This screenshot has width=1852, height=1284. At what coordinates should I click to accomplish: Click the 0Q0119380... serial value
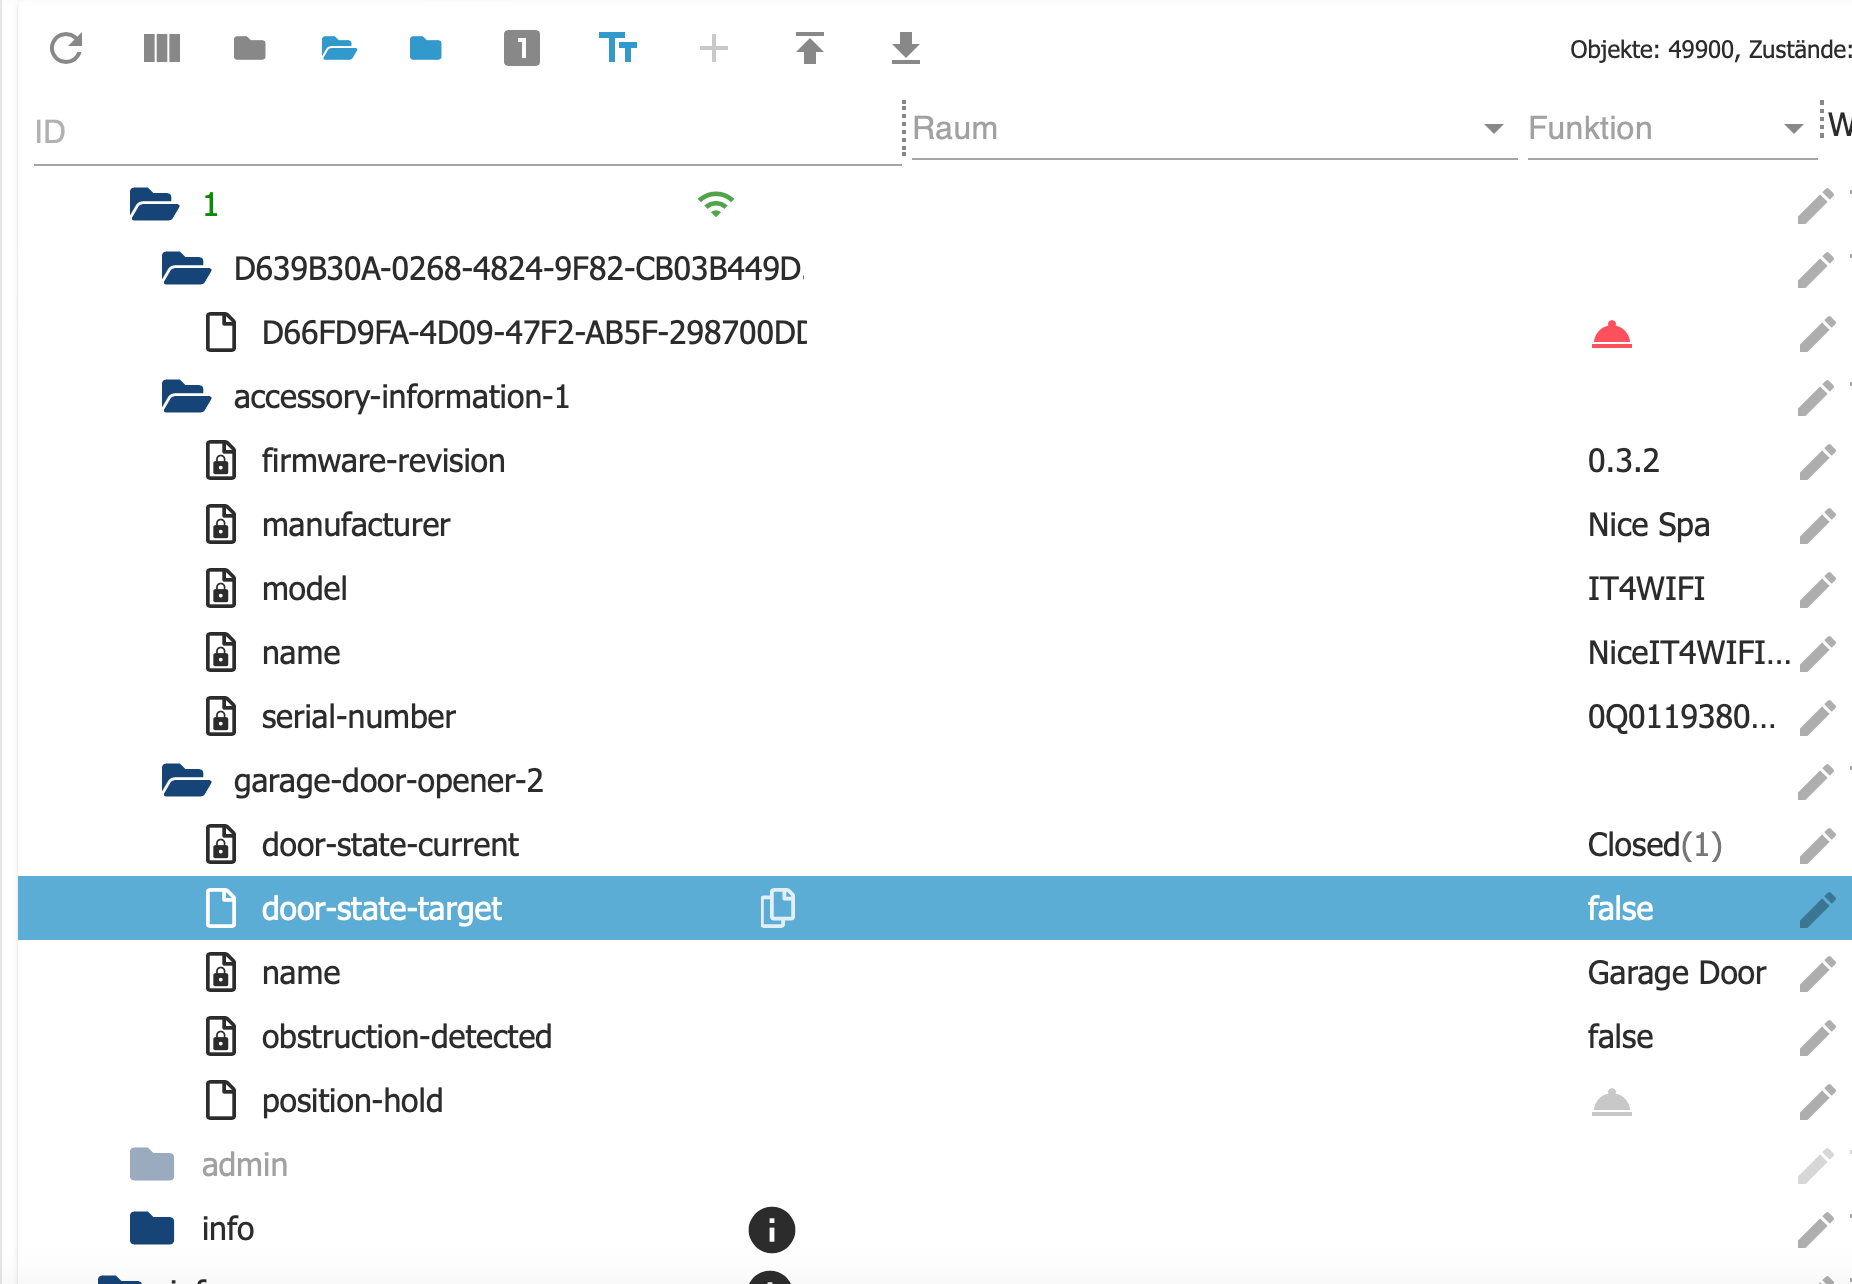pyautogui.click(x=1682, y=716)
